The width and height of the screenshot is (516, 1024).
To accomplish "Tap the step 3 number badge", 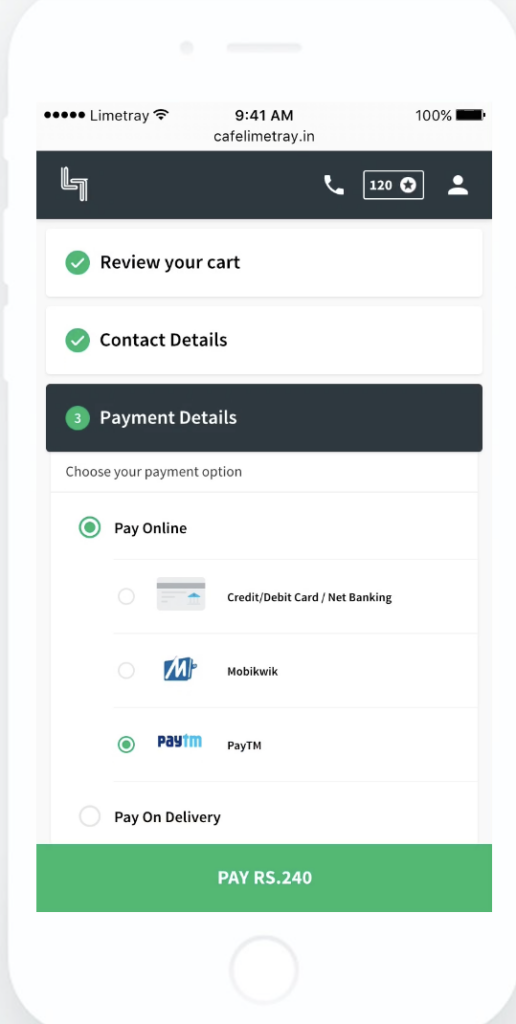I will click(78, 418).
